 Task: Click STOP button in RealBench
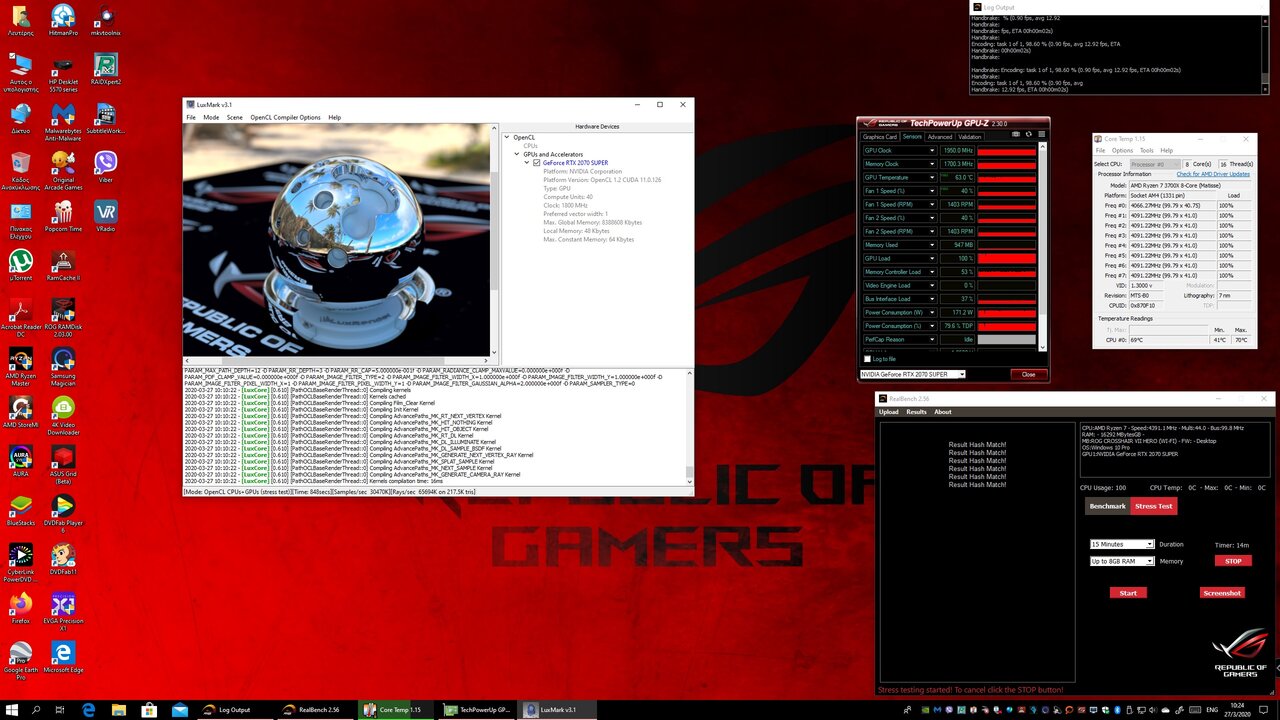coord(1233,561)
